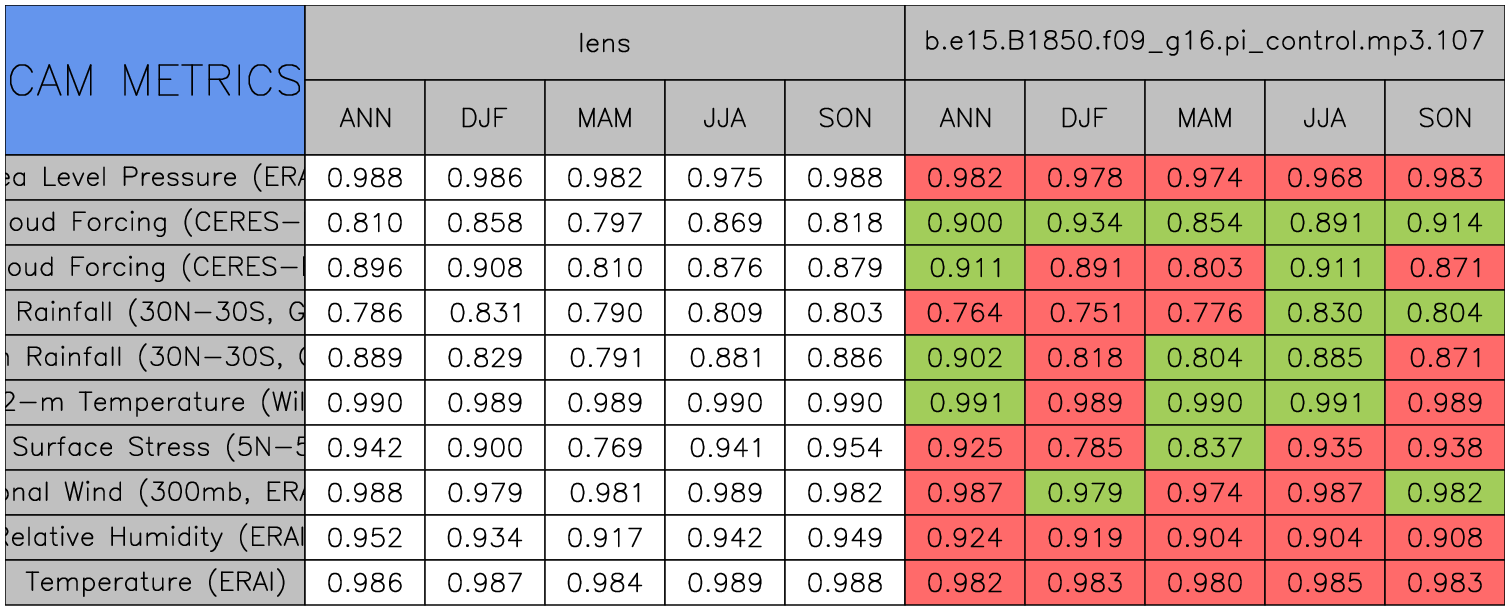Select the DJF header under pi_control
1510x611 pixels.
tap(1085, 118)
